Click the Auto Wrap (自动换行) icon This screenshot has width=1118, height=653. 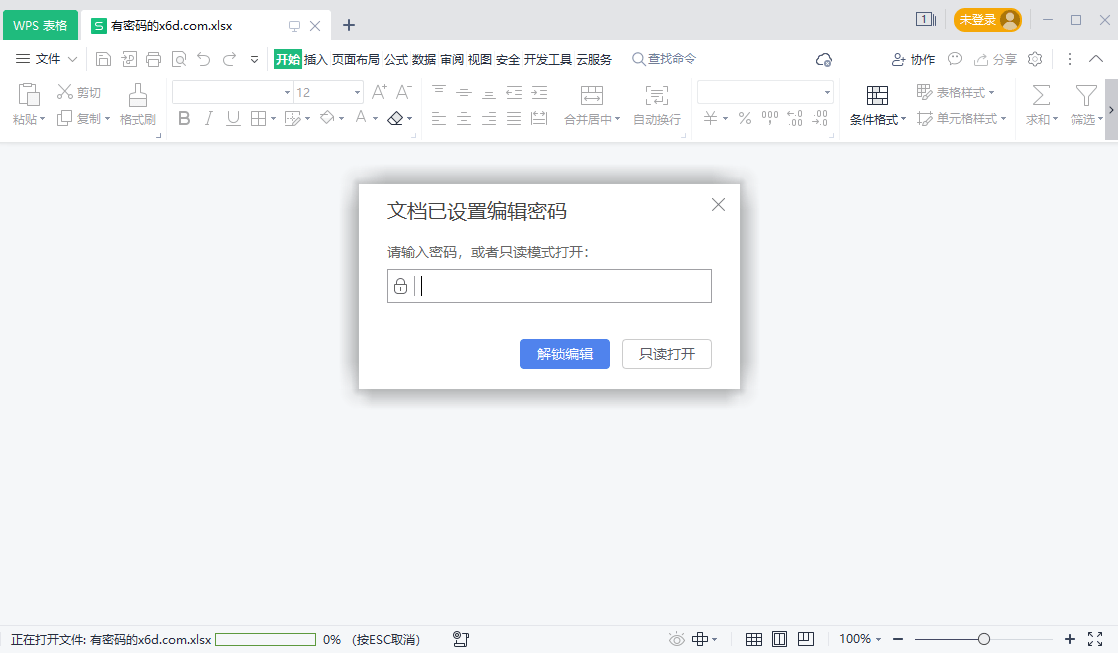click(657, 95)
